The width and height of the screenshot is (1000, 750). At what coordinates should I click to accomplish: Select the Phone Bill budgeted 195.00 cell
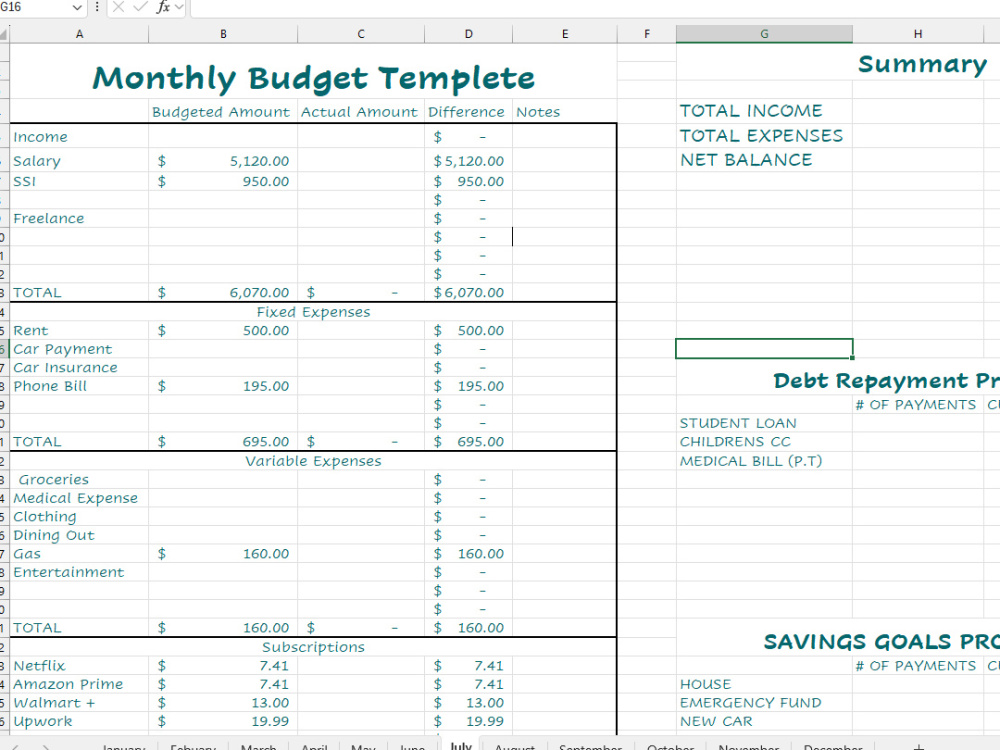tap(223, 386)
